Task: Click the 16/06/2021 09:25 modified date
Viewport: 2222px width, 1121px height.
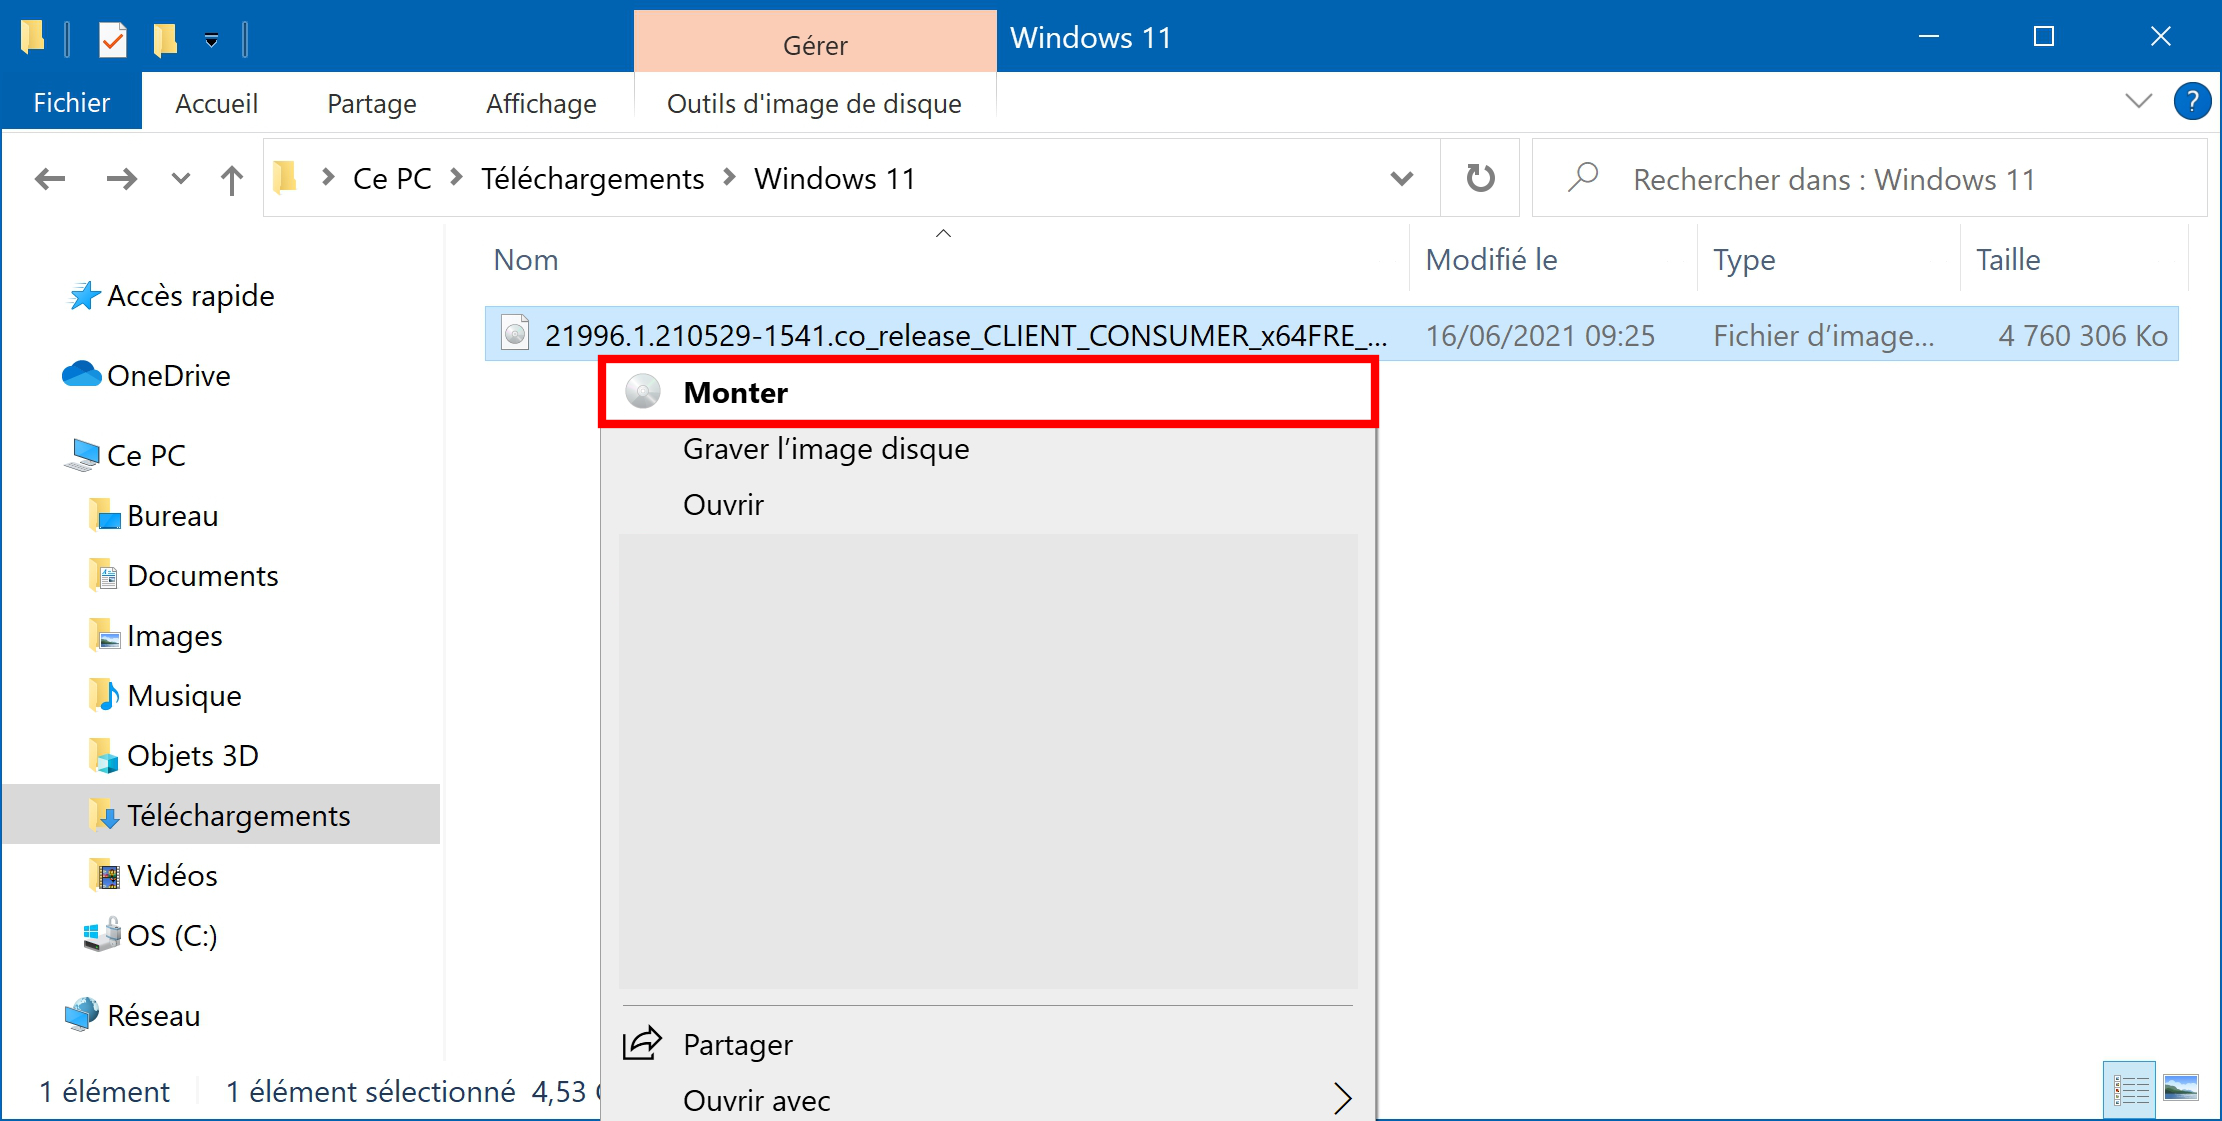Action: [1540, 335]
